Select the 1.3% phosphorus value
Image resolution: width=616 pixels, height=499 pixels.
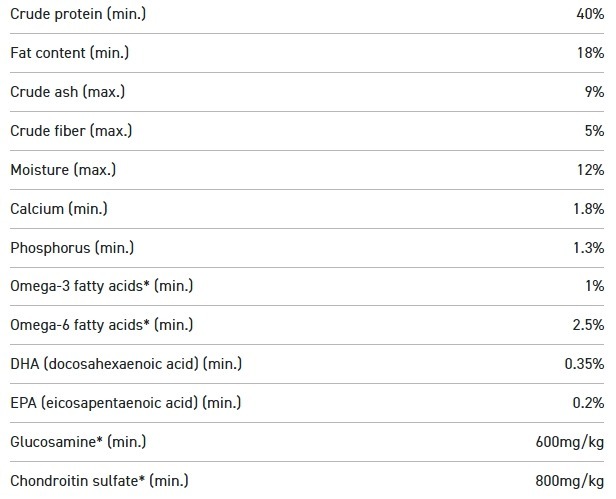click(587, 248)
